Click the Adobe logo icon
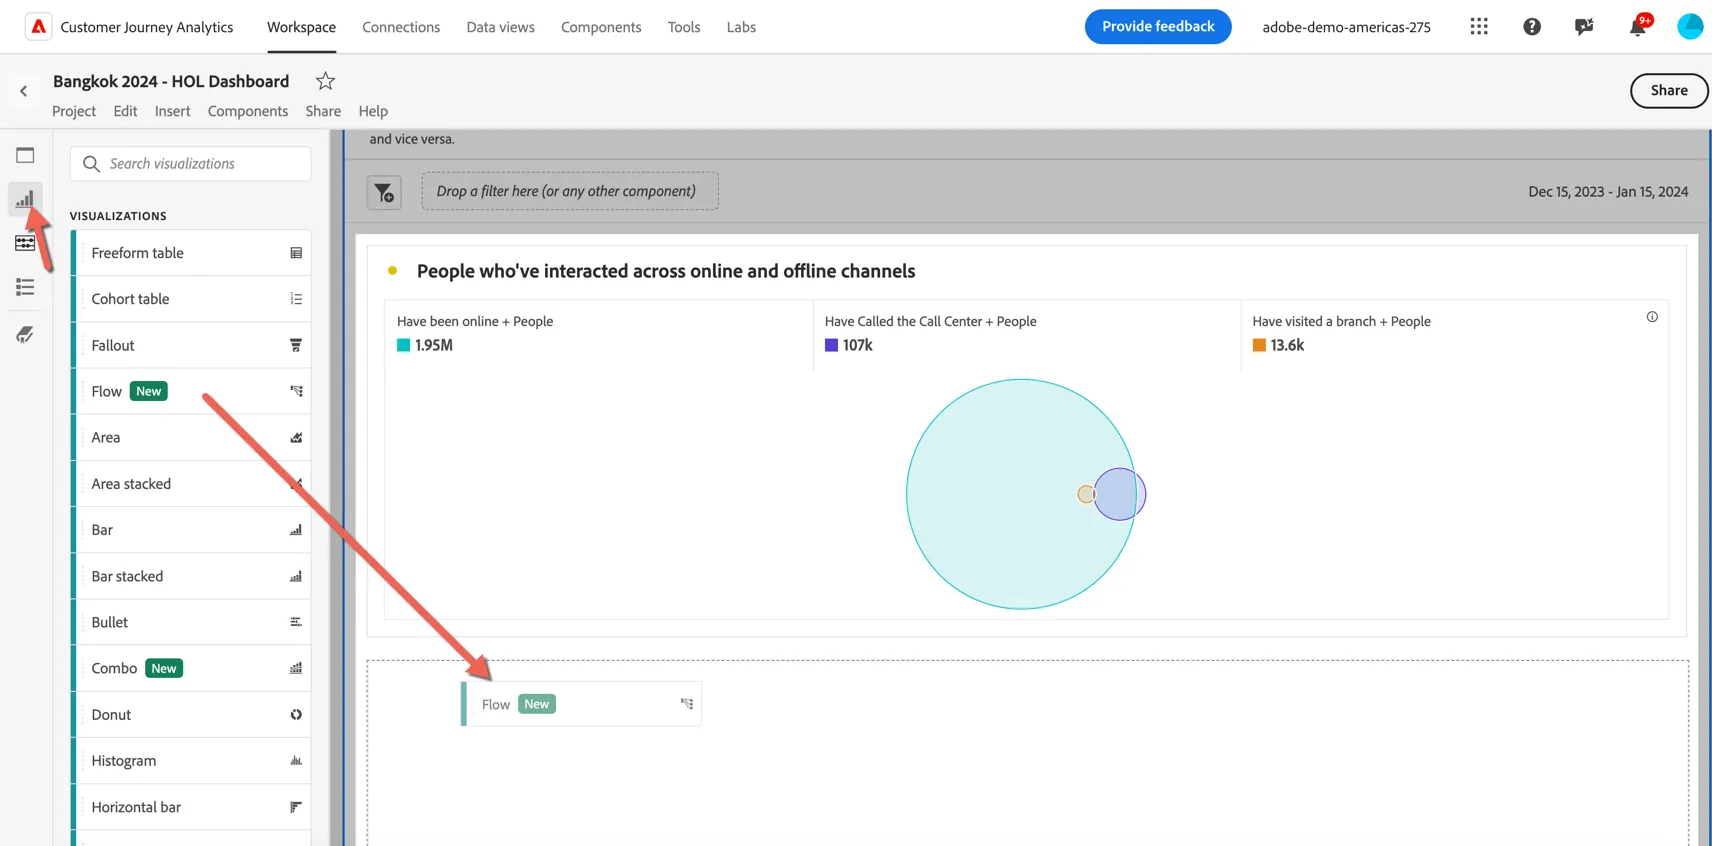This screenshot has height=846, width=1712. click(x=38, y=27)
